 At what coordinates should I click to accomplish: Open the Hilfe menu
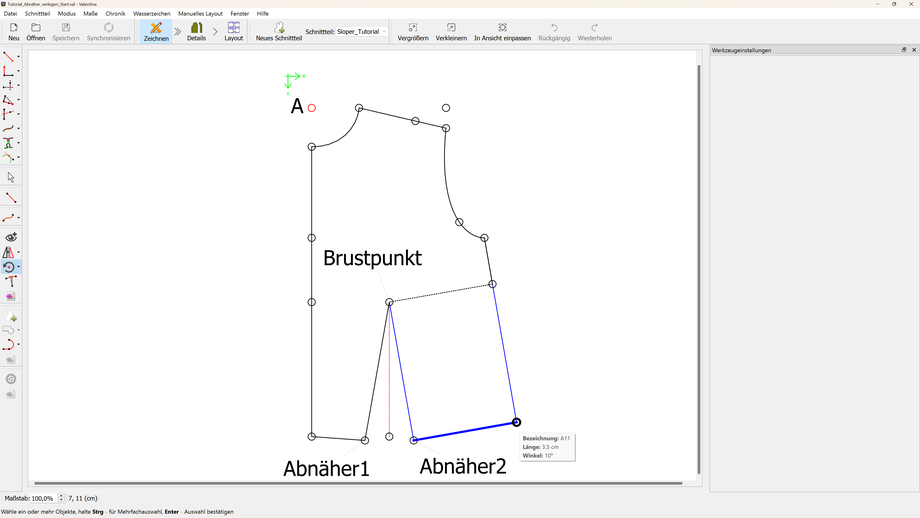(x=263, y=13)
